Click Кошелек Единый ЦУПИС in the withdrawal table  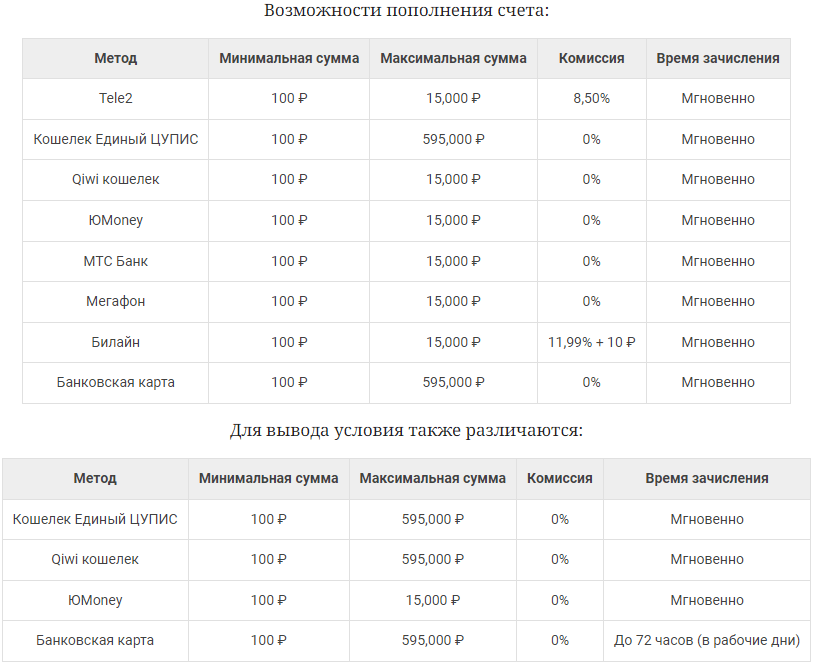(95, 519)
